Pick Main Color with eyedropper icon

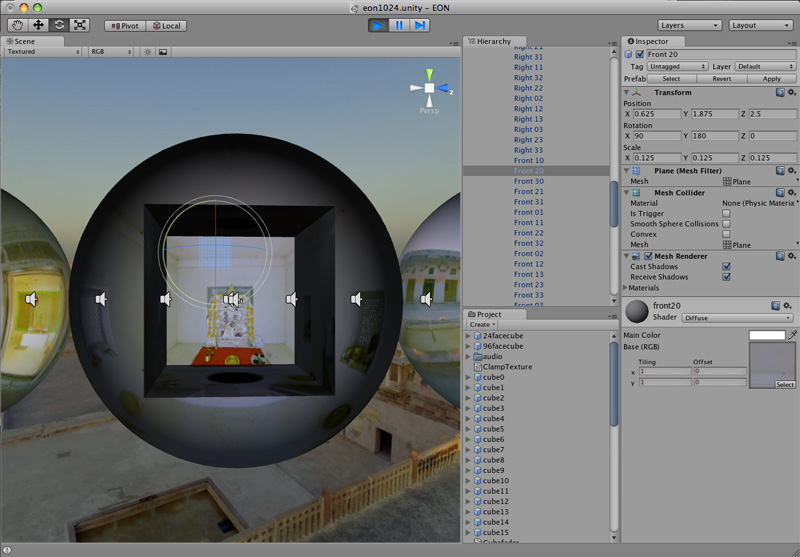pyautogui.click(x=793, y=335)
